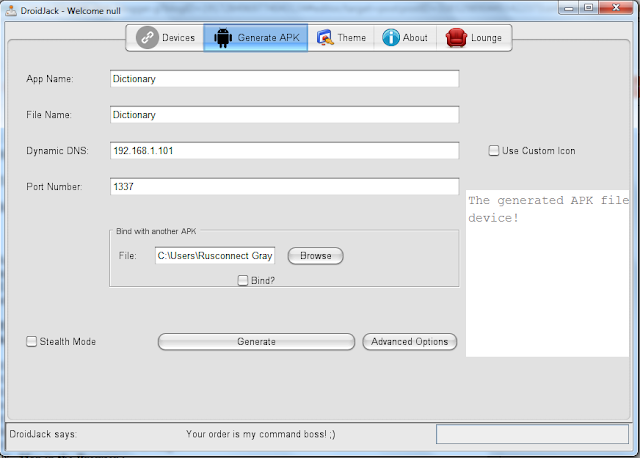
Task: Click the Port Number input field
Action: tap(284, 187)
